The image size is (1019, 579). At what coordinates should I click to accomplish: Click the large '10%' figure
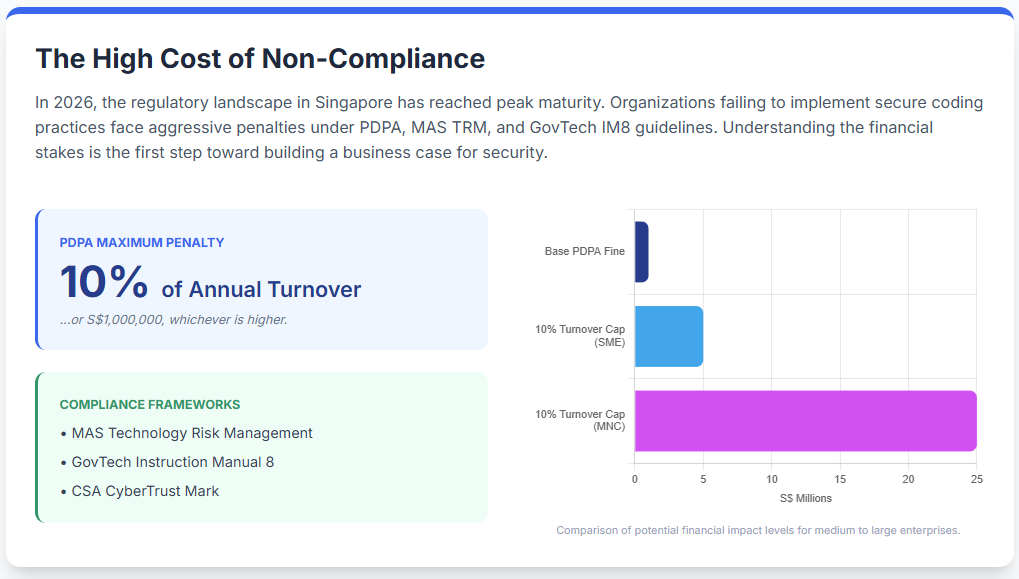coord(104,282)
